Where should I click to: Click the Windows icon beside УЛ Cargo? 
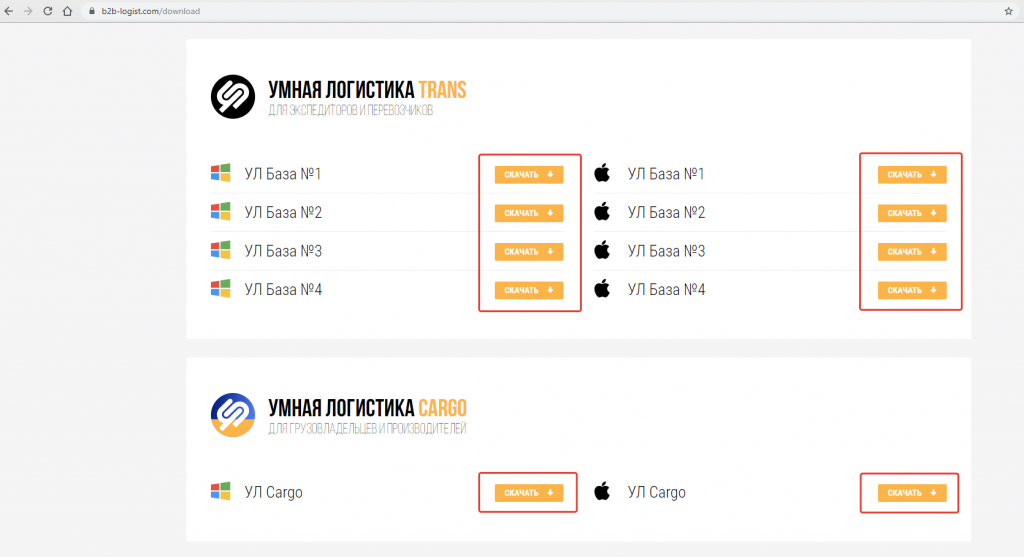pos(221,491)
